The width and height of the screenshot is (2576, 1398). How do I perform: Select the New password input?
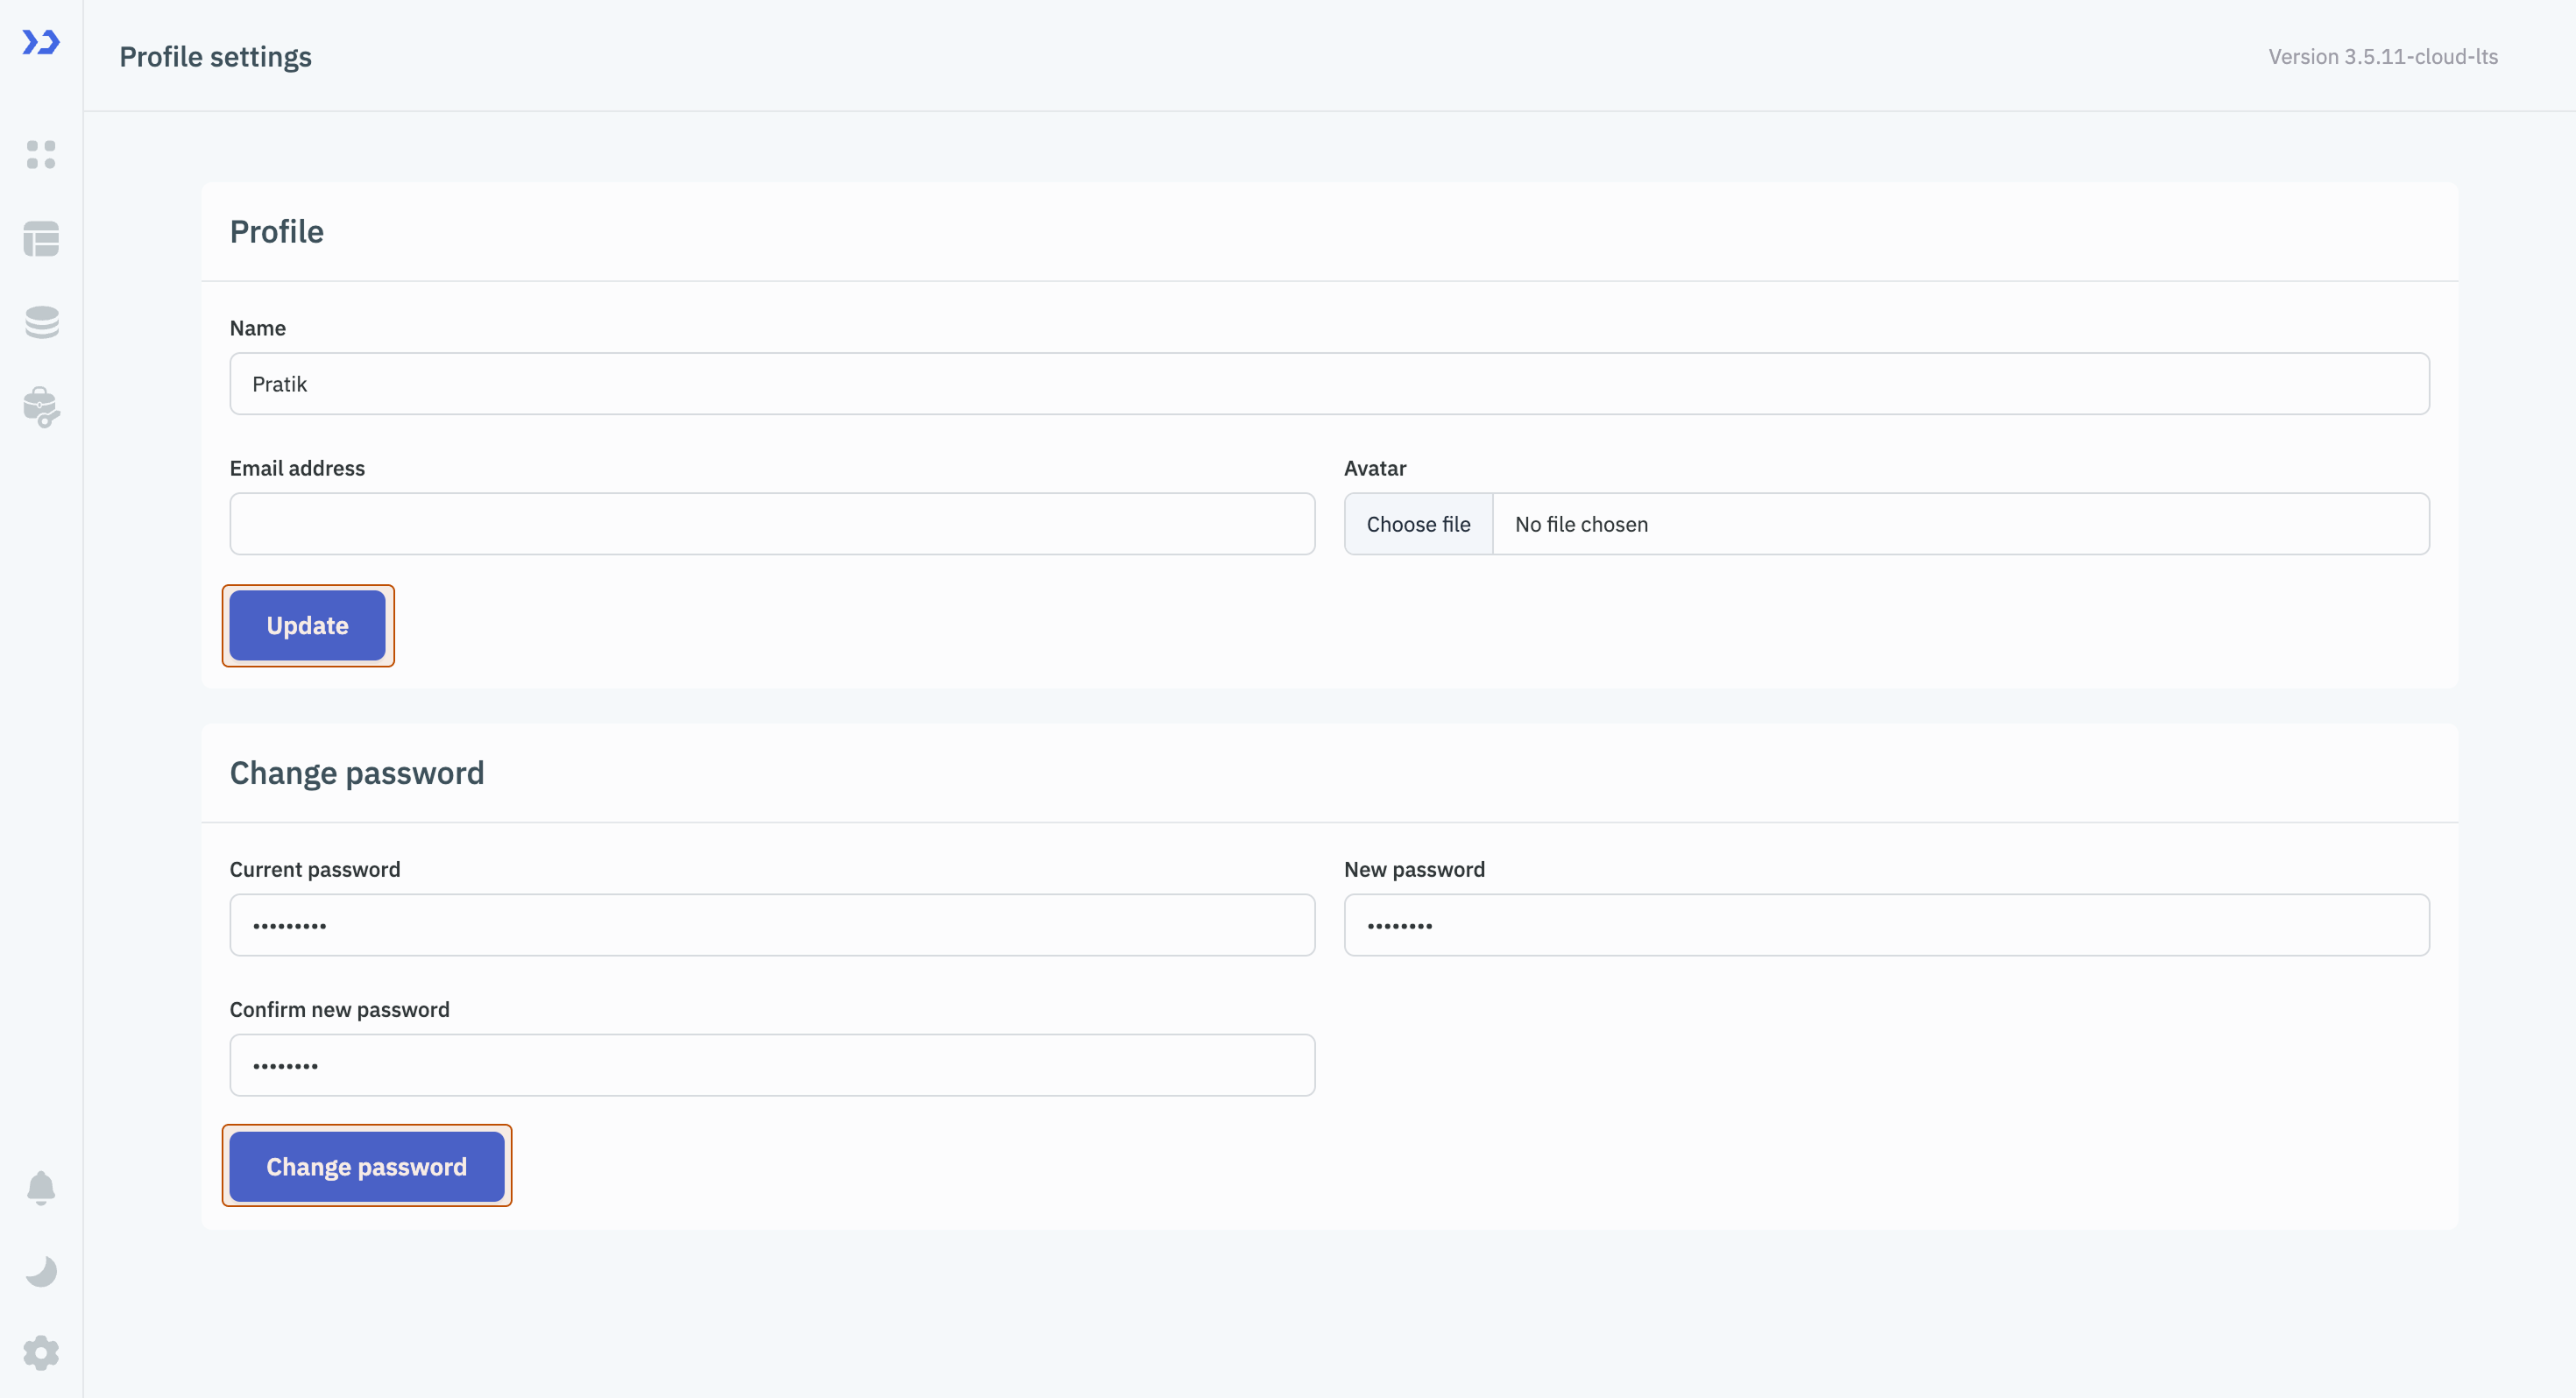[1885, 925]
